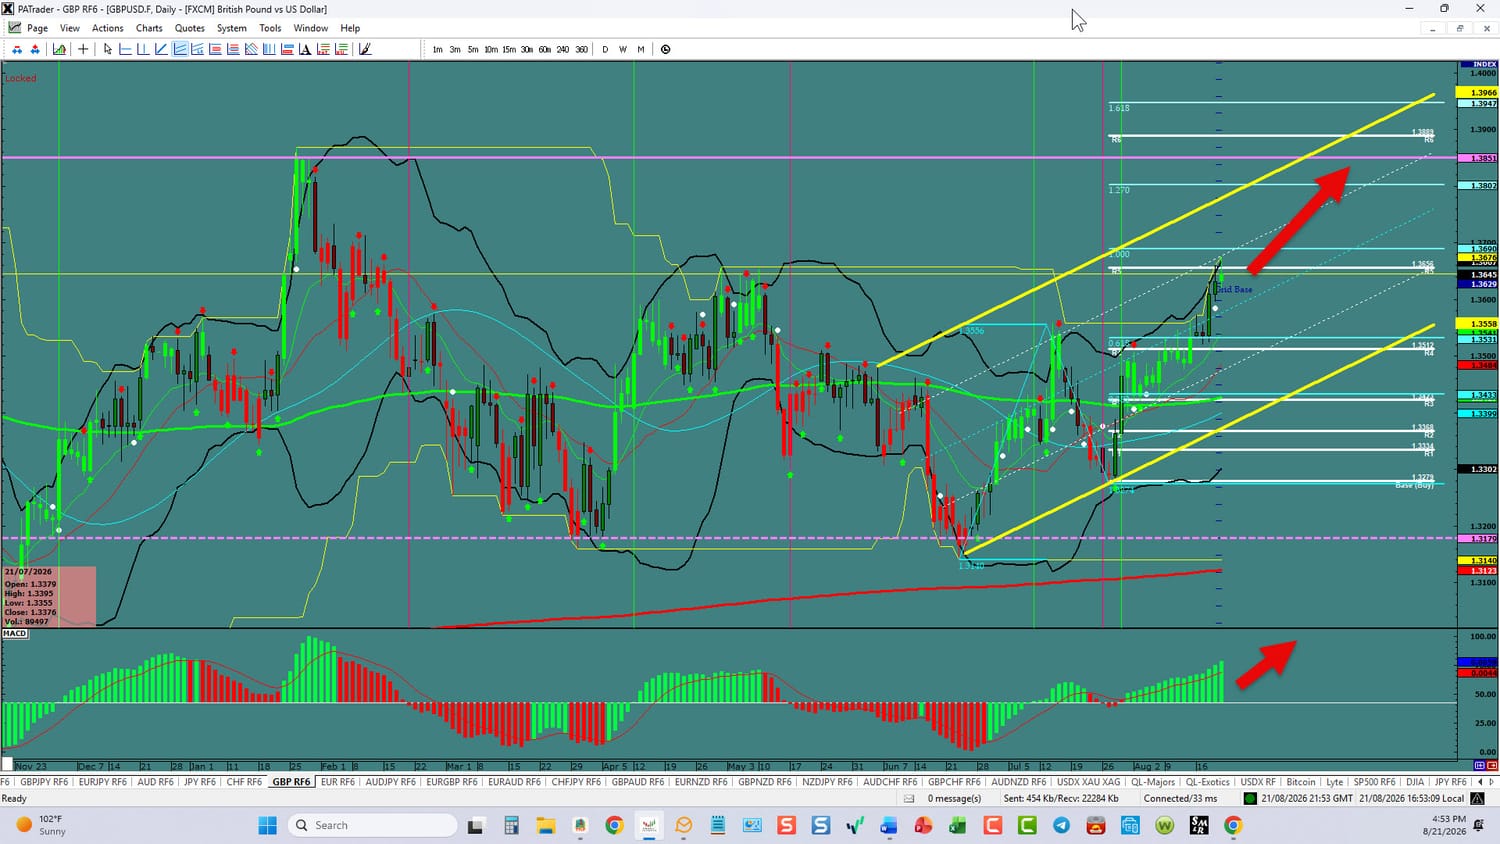Switch to the USDX XAU XAG tab
This screenshot has width=1500, height=844.
(1088, 782)
